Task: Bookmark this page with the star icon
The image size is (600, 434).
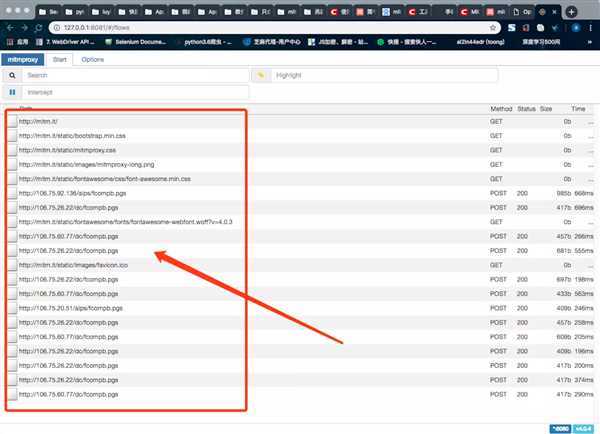Action: [492, 28]
